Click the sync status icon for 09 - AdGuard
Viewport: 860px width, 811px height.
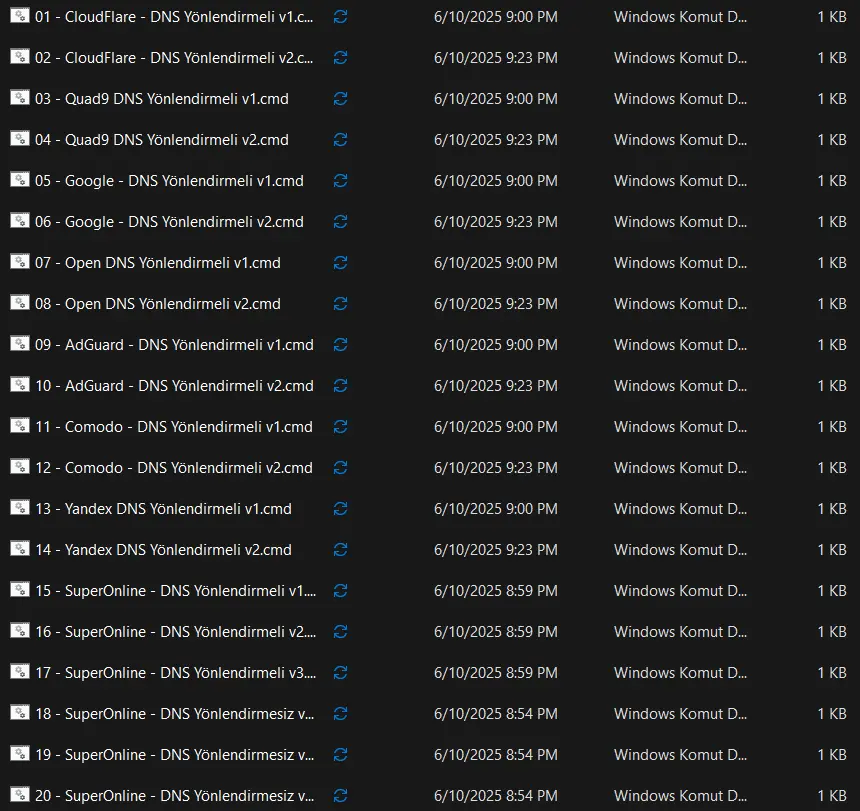click(x=341, y=344)
